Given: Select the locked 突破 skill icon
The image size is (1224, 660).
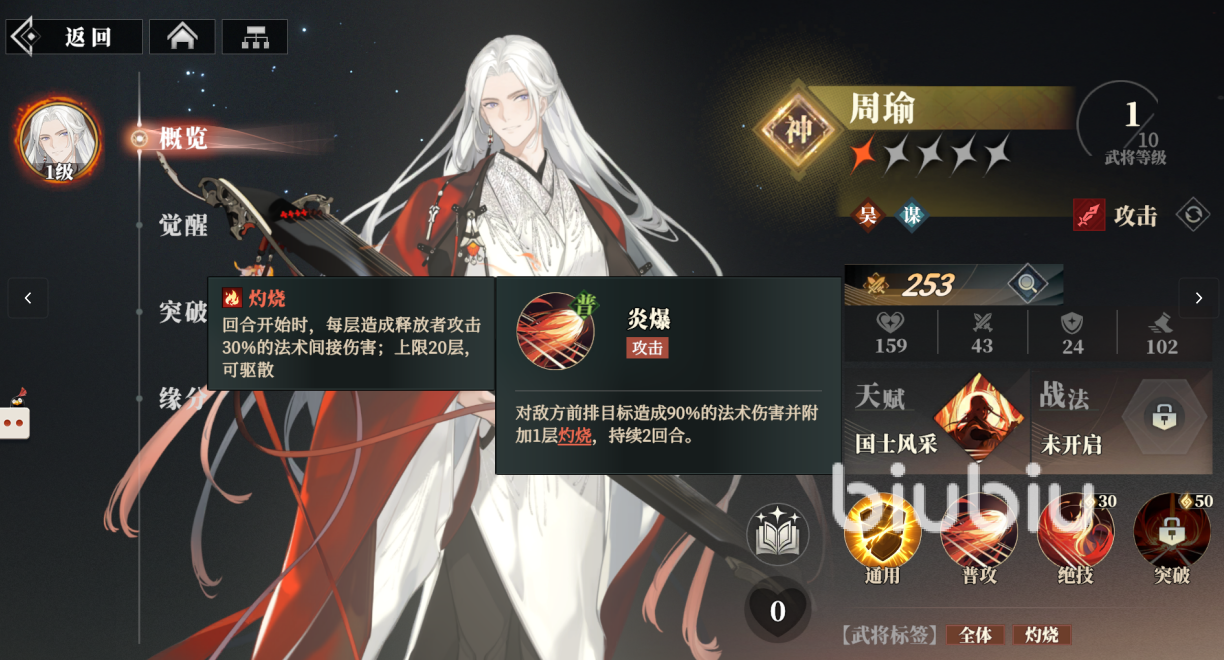Looking at the screenshot, I should [x=1171, y=531].
